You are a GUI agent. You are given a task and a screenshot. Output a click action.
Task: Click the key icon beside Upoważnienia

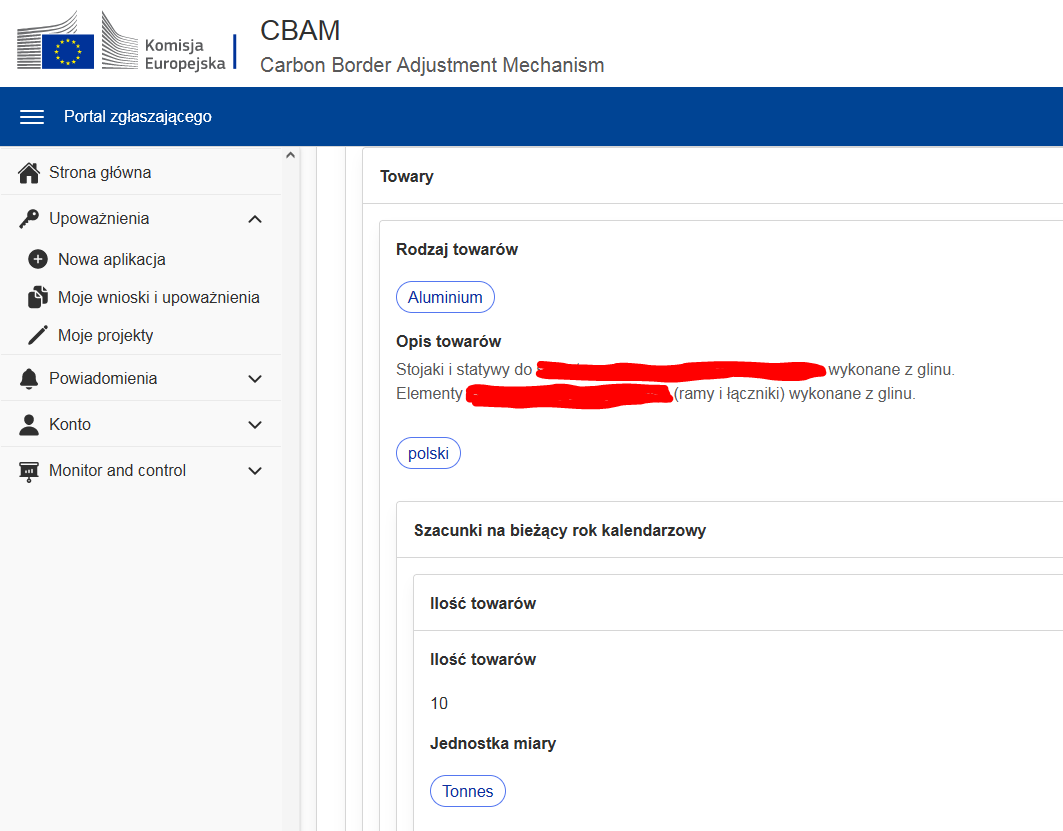point(28,219)
